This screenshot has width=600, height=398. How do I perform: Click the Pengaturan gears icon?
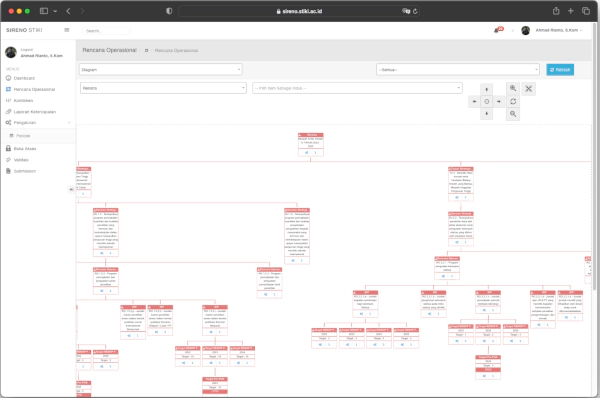pos(8,122)
